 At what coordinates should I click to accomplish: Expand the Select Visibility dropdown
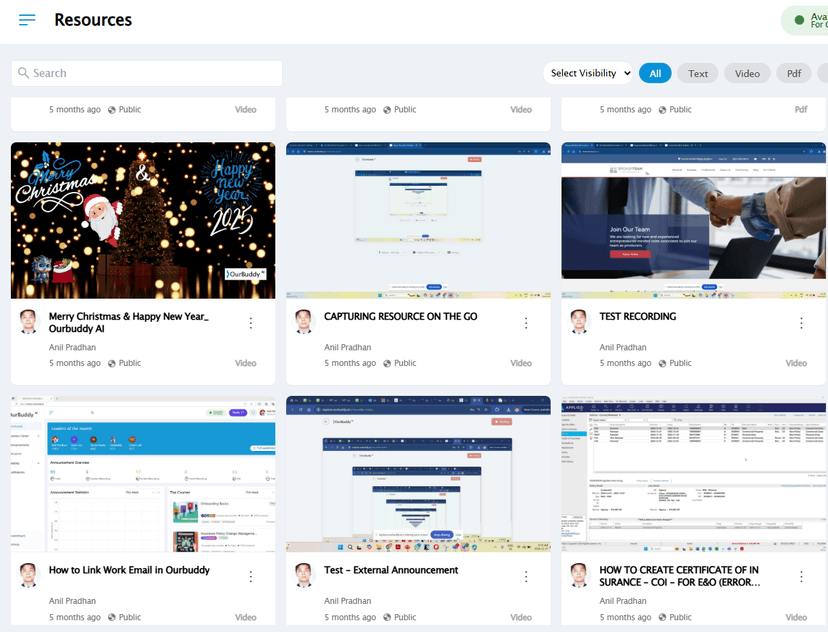pyautogui.click(x=590, y=73)
